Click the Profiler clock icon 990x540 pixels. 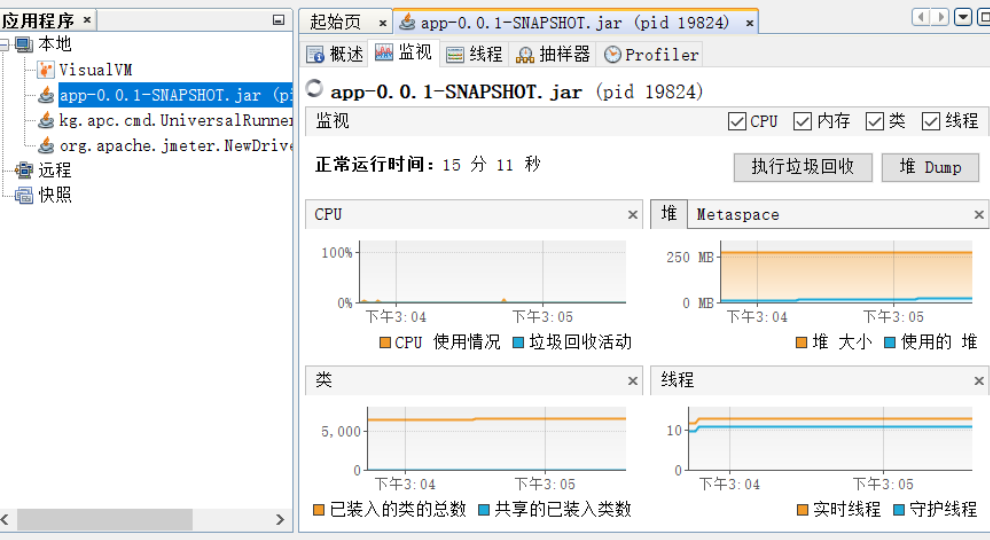pos(612,55)
